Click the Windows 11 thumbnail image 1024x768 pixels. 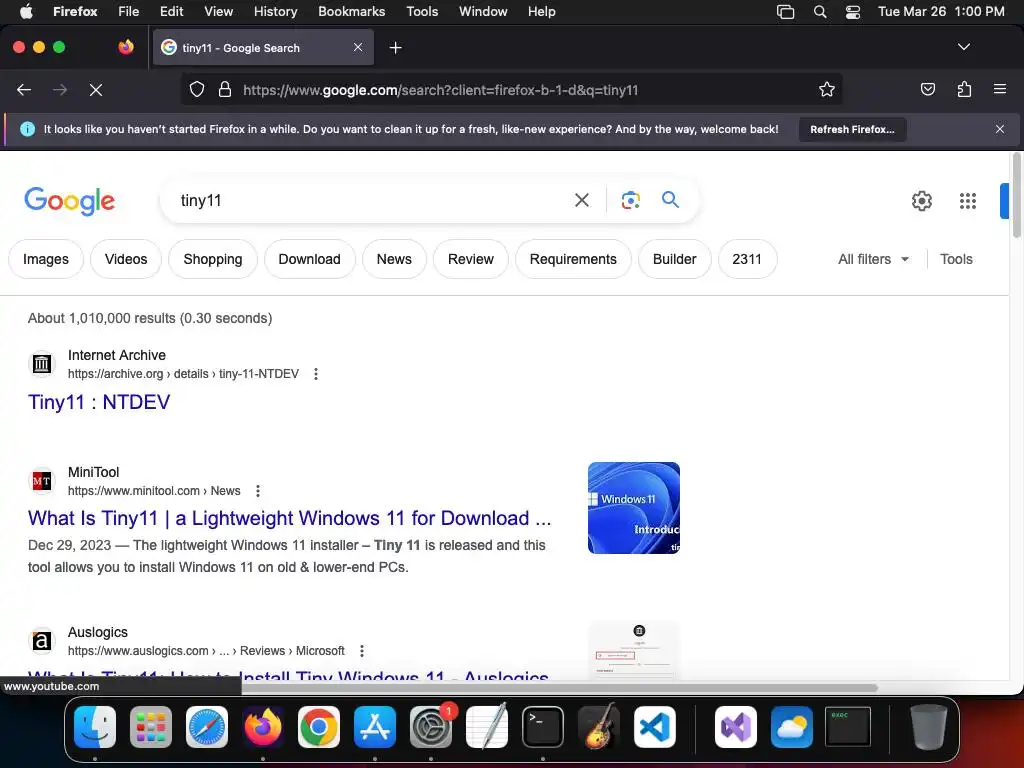pos(633,508)
